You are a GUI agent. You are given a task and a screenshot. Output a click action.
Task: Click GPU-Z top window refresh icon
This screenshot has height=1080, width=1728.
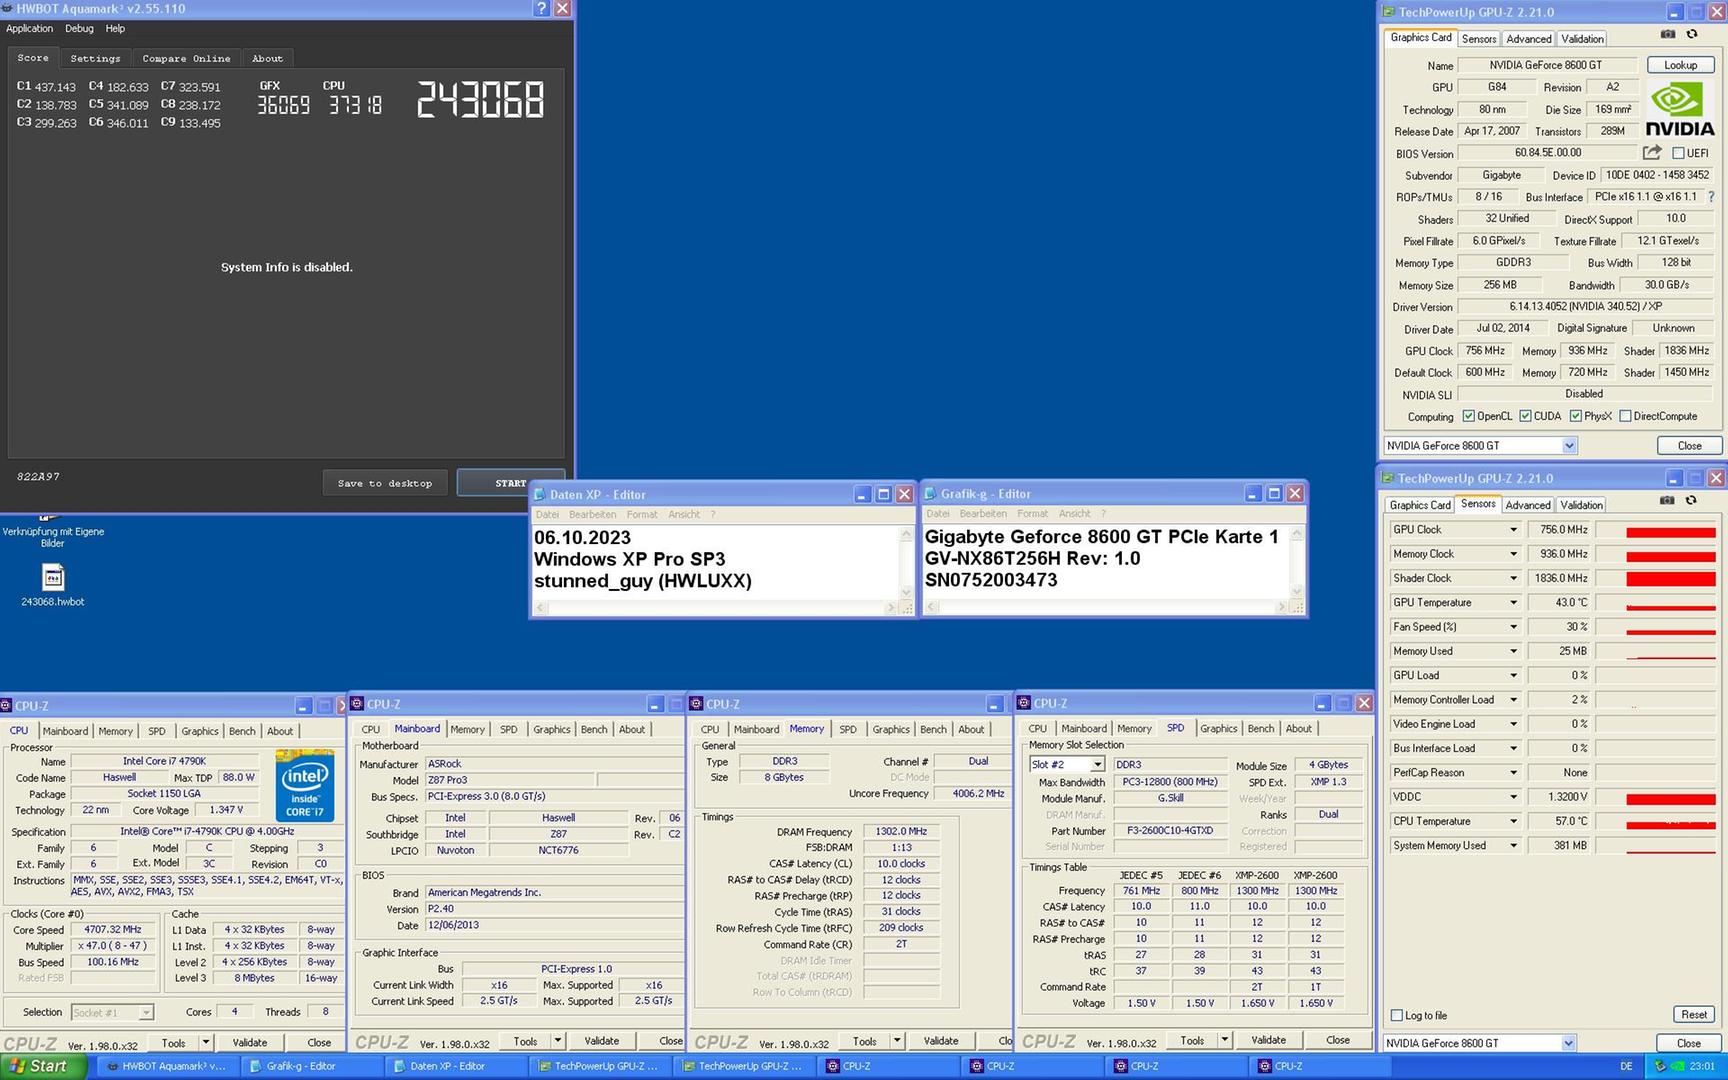[x=1692, y=34]
